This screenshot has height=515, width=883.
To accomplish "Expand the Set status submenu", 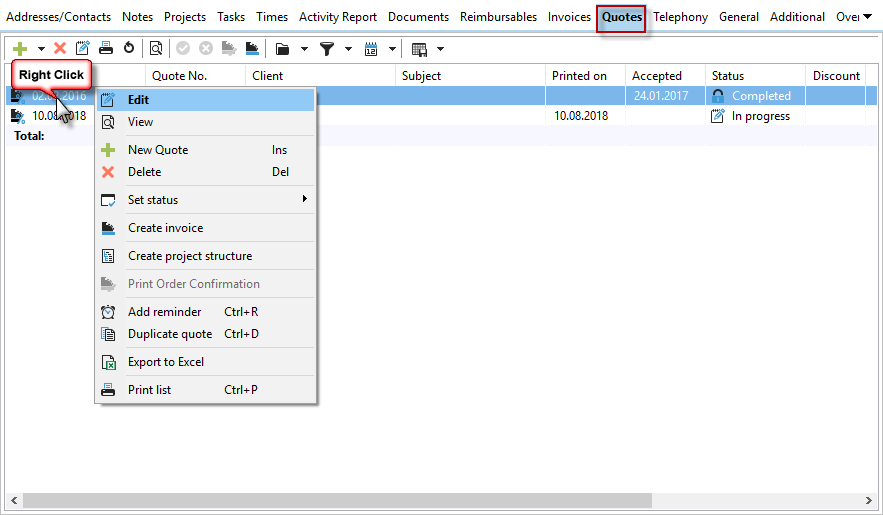I will pyautogui.click(x=205, y=200).
